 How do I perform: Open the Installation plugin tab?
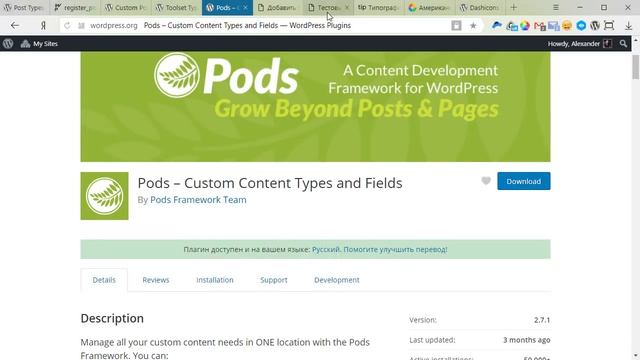215,280
